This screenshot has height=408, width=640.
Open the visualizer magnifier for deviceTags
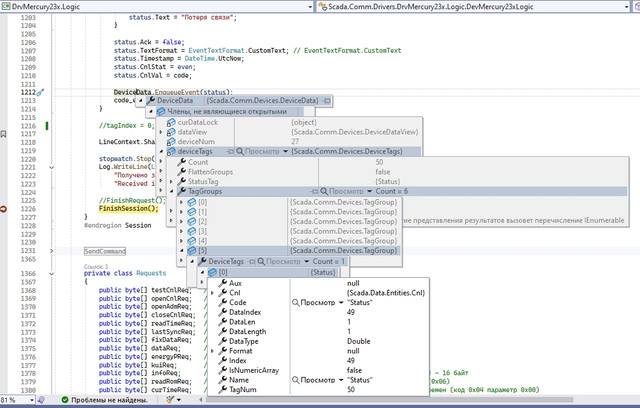click(240, 151)
